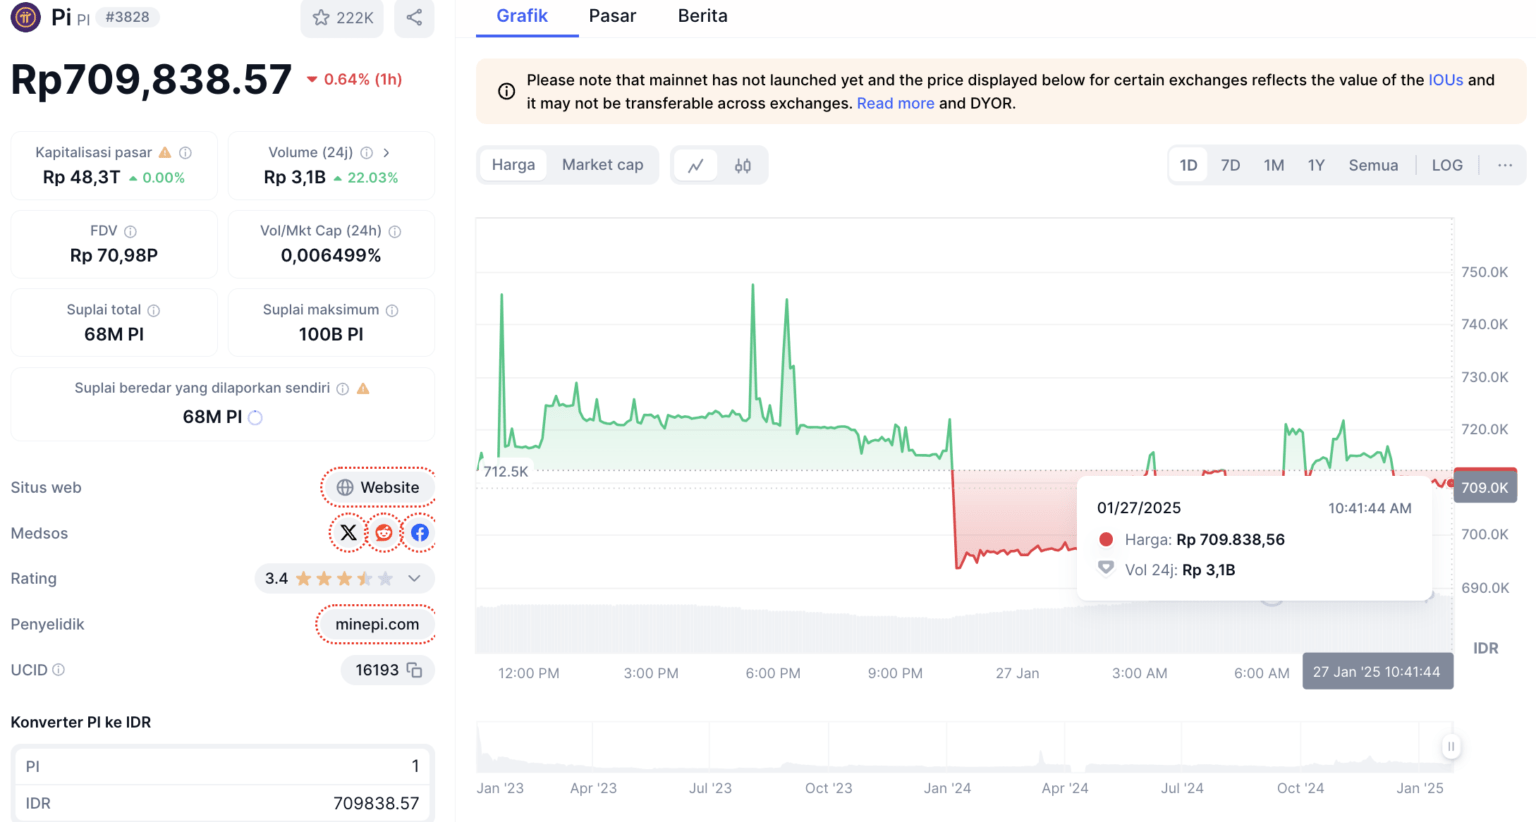Open Pi's X (Twitter) profile

[x=347, y=532]
